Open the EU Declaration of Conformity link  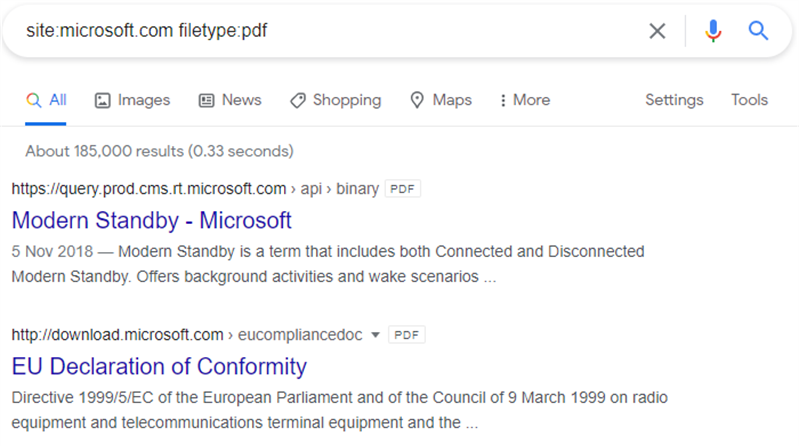tap(159, 366)
